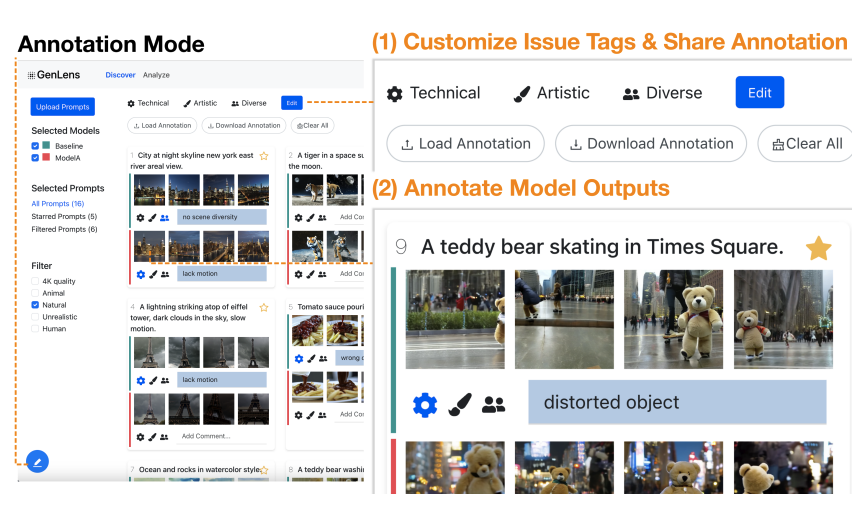This screenshot has height=512, width=863.
Task: Click people icon beside Eiffel card 'Add Comment...' field
Action: 164,437
